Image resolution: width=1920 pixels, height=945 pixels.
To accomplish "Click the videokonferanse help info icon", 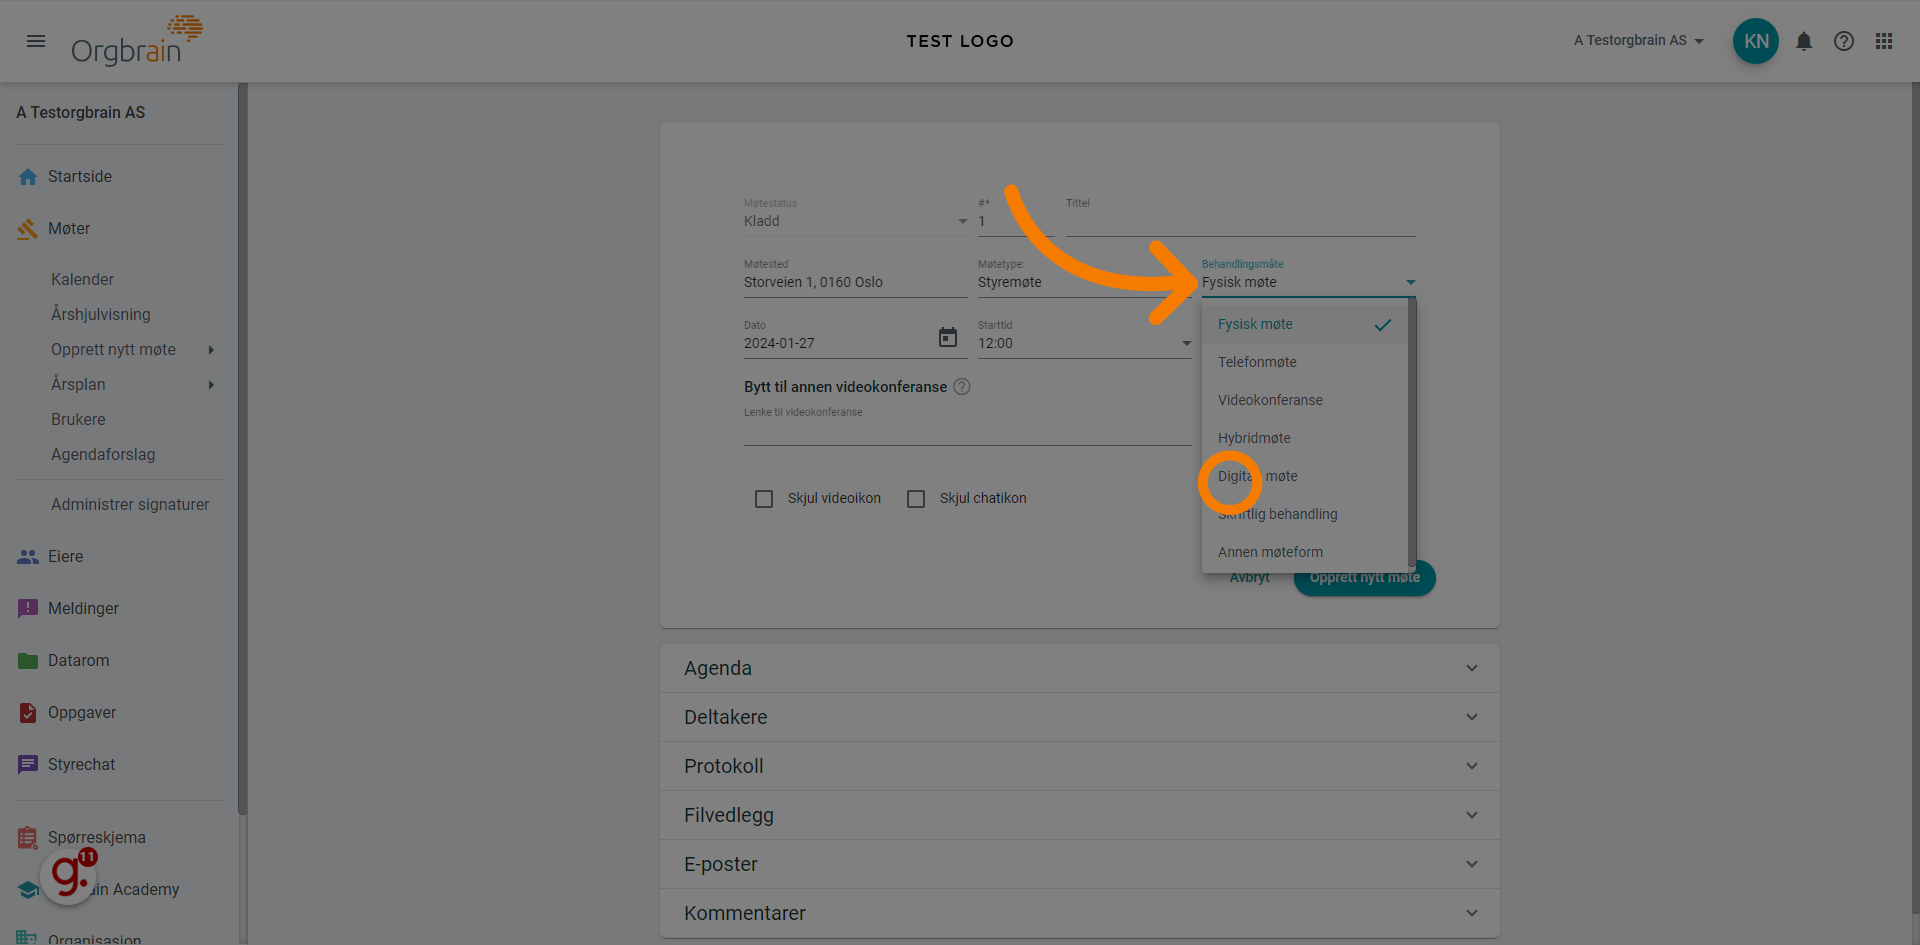I will pos(962,387).
